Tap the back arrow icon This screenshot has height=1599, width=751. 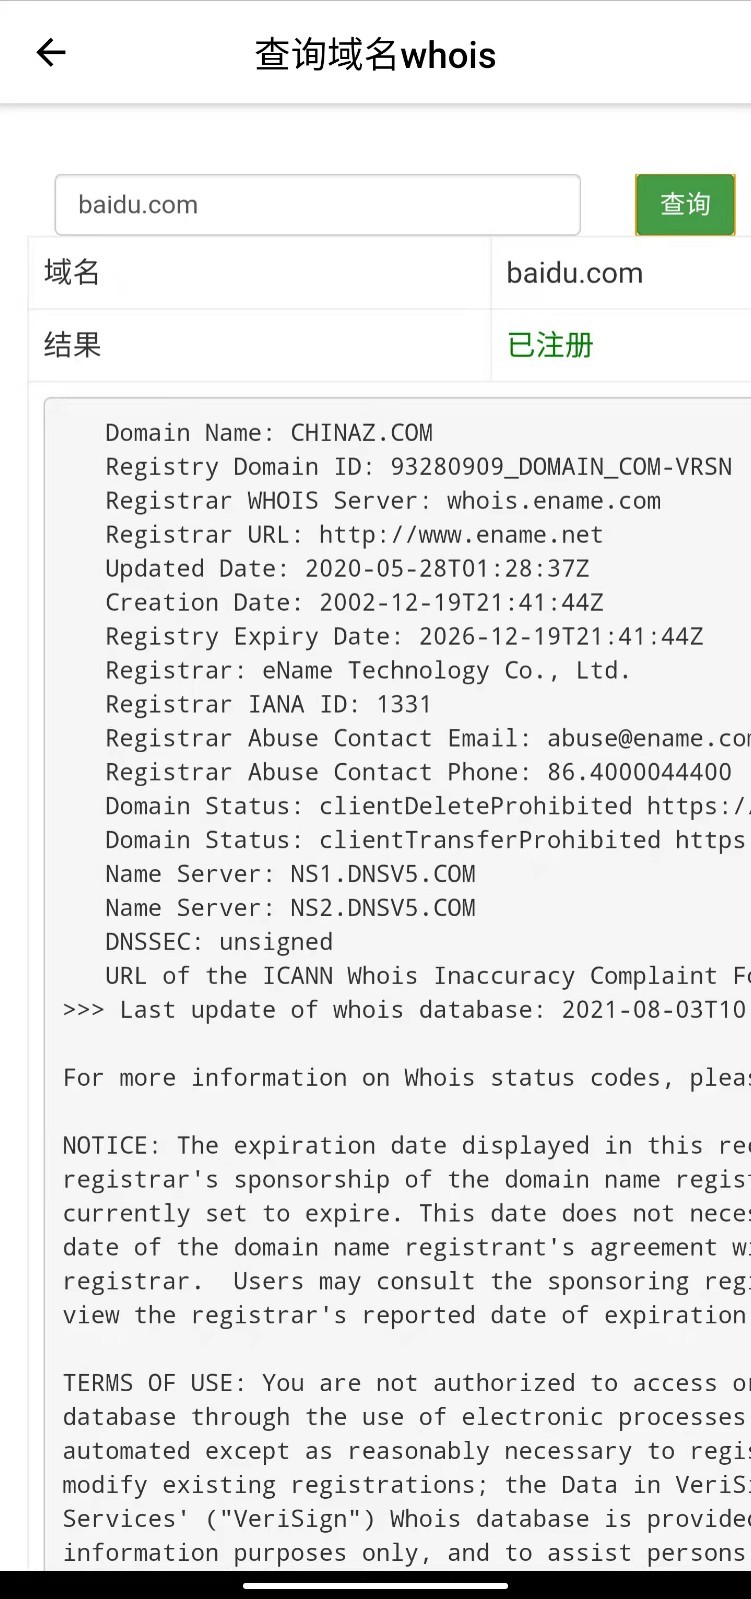50,53
